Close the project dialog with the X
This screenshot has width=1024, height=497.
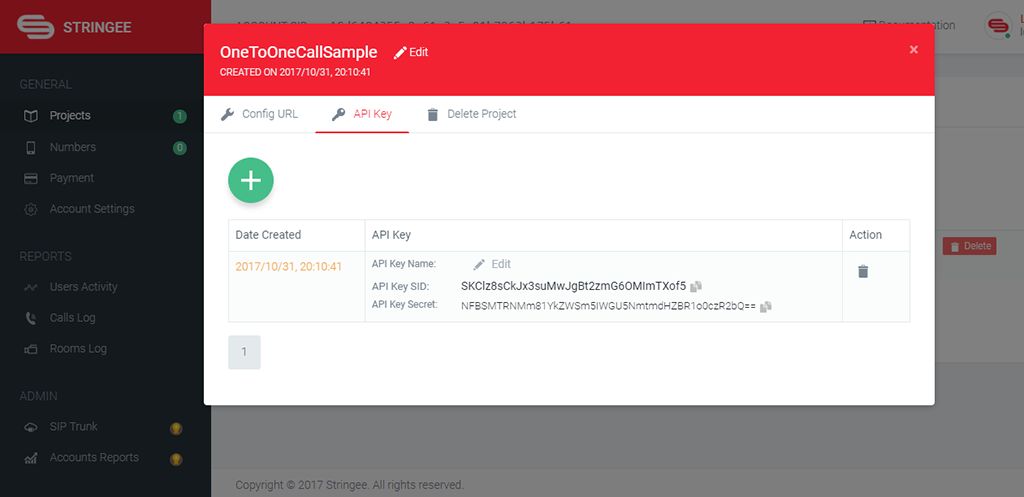pyautogui.click(x=914, y=50)
